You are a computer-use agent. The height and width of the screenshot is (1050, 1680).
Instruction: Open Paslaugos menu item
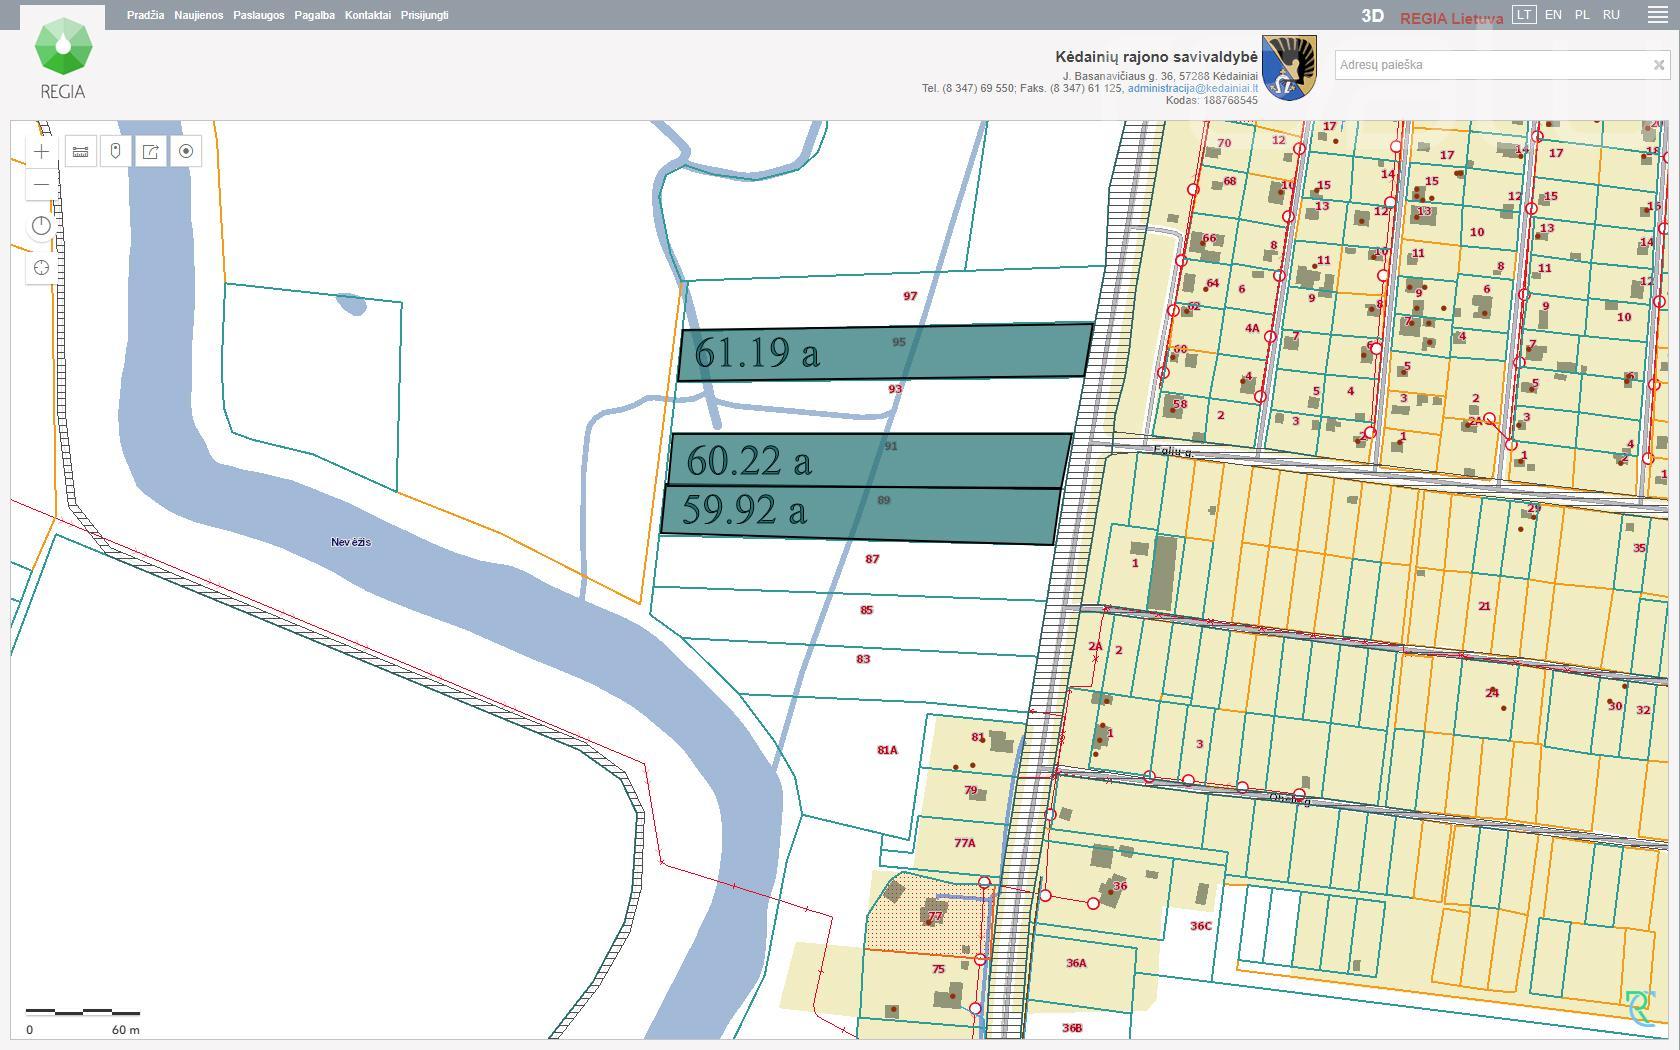coord(259,15)
